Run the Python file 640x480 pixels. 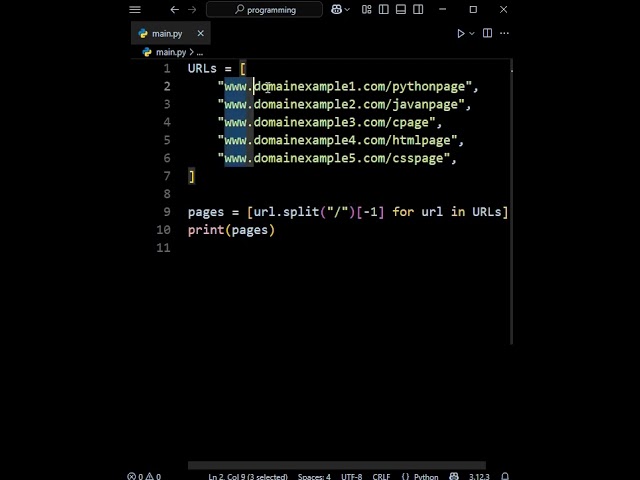[x=461, y=33]
